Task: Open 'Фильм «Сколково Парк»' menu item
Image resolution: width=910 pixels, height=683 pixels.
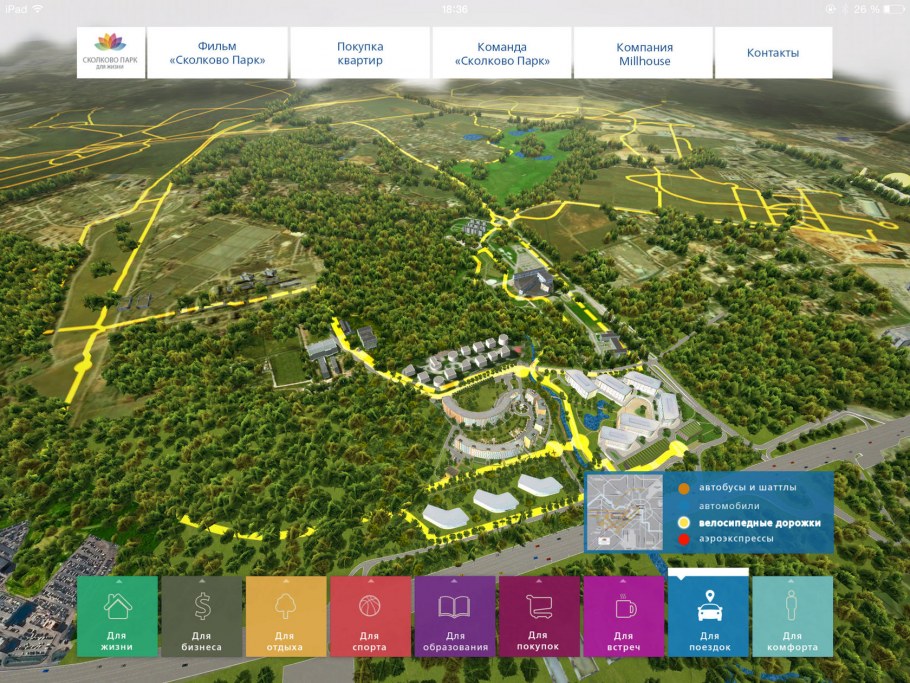Action: [218, 53]
